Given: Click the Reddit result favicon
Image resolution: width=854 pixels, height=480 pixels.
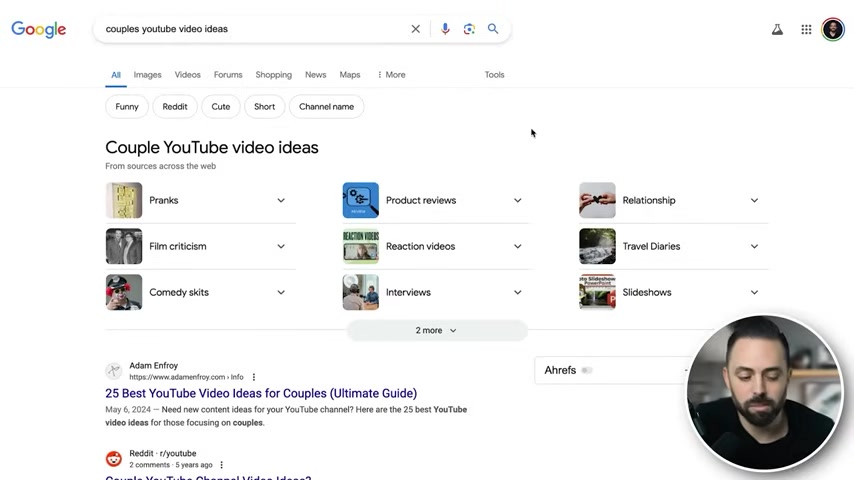Looking at the screenshot, I should click(x=114, y=459).
